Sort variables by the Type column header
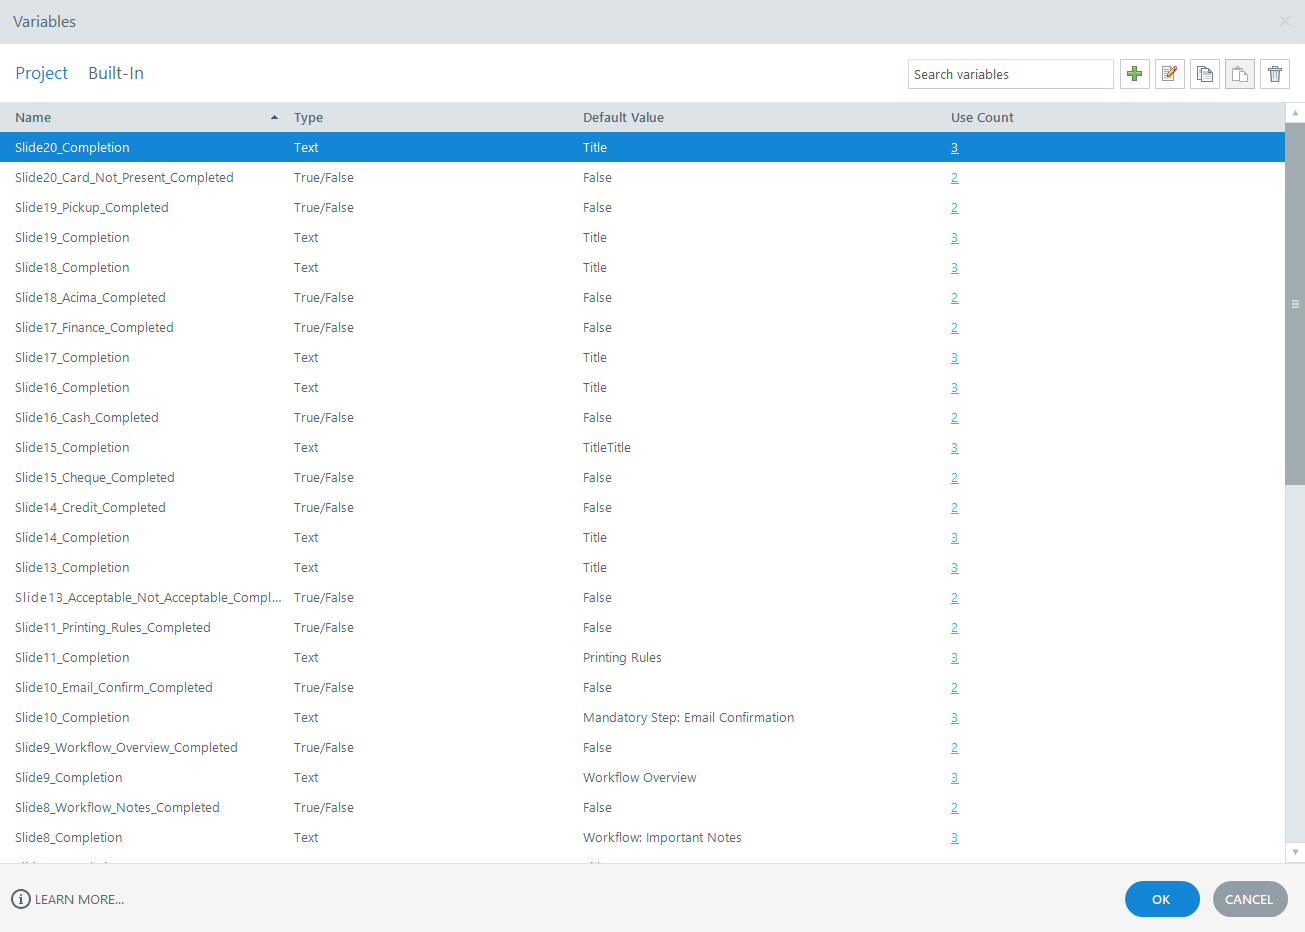The width and height of the screenshot is (1305, 932). [308, 117]
